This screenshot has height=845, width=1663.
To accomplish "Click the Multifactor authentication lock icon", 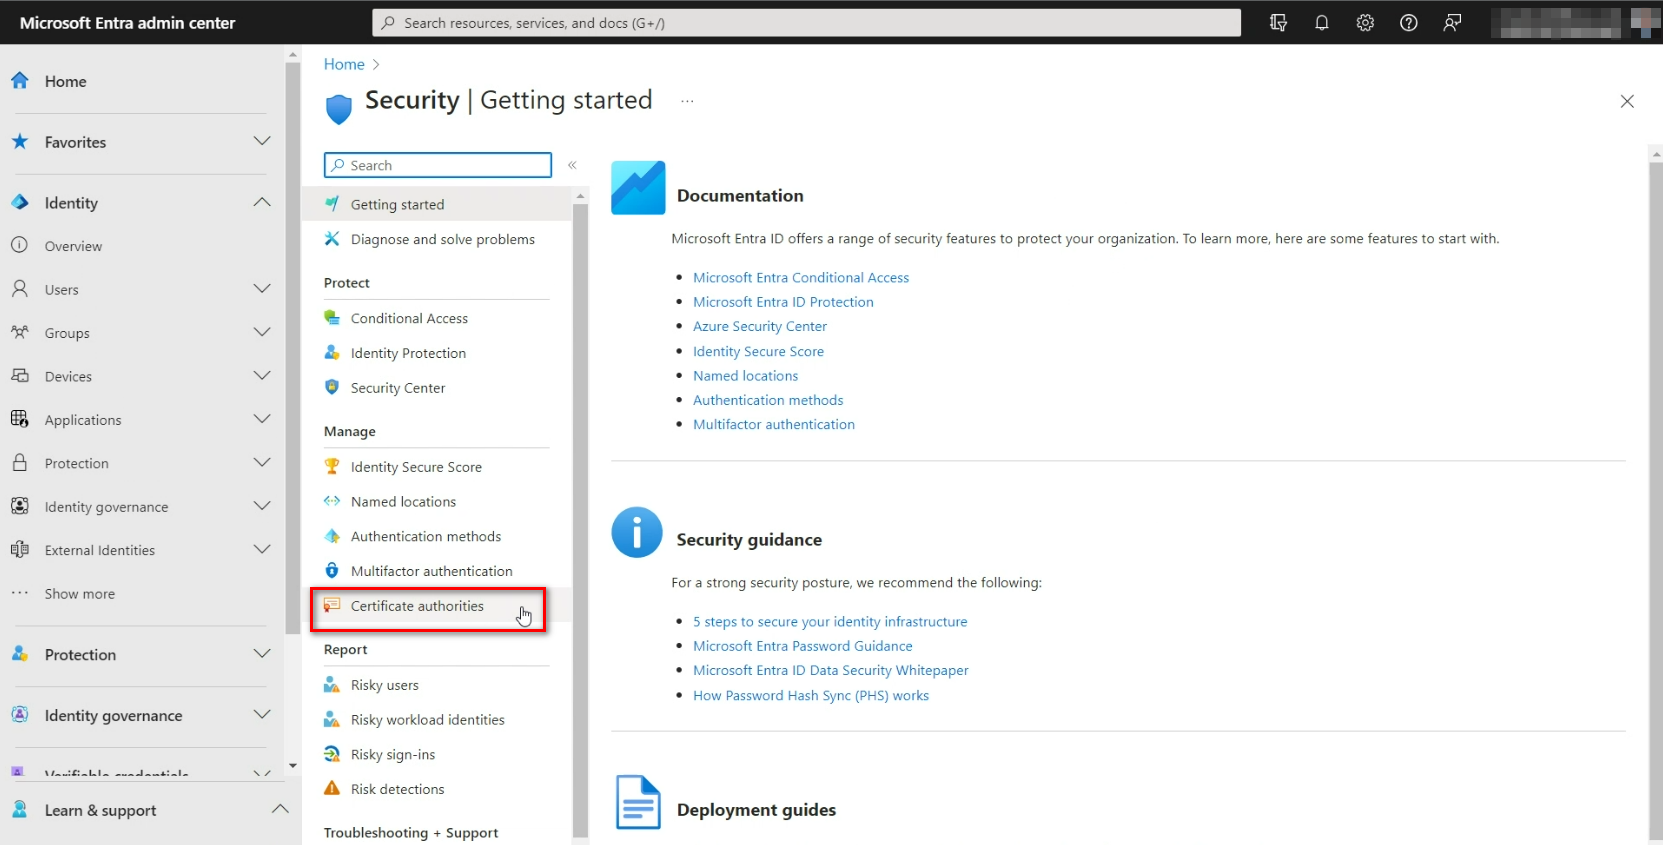I will pos(332,570).
